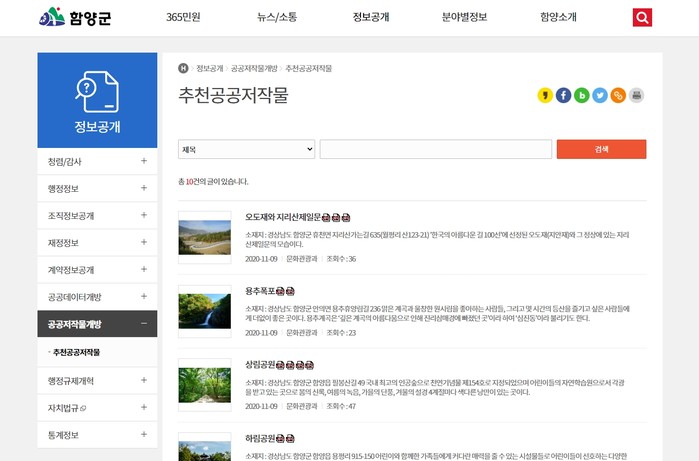Open the 365민원 top menu
The height and width of the screenshot is (461, 699).
point(184,17)
